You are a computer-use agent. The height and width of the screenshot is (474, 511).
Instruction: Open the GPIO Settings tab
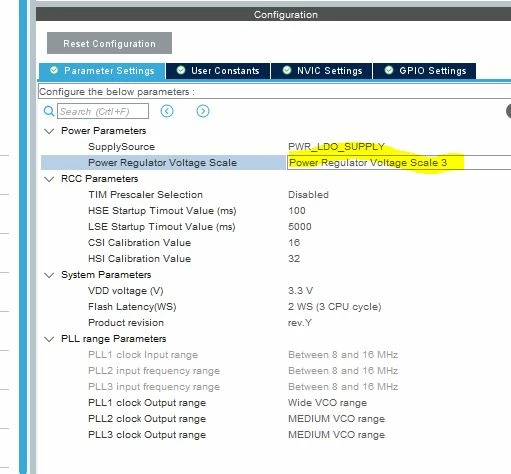[424, 71]
